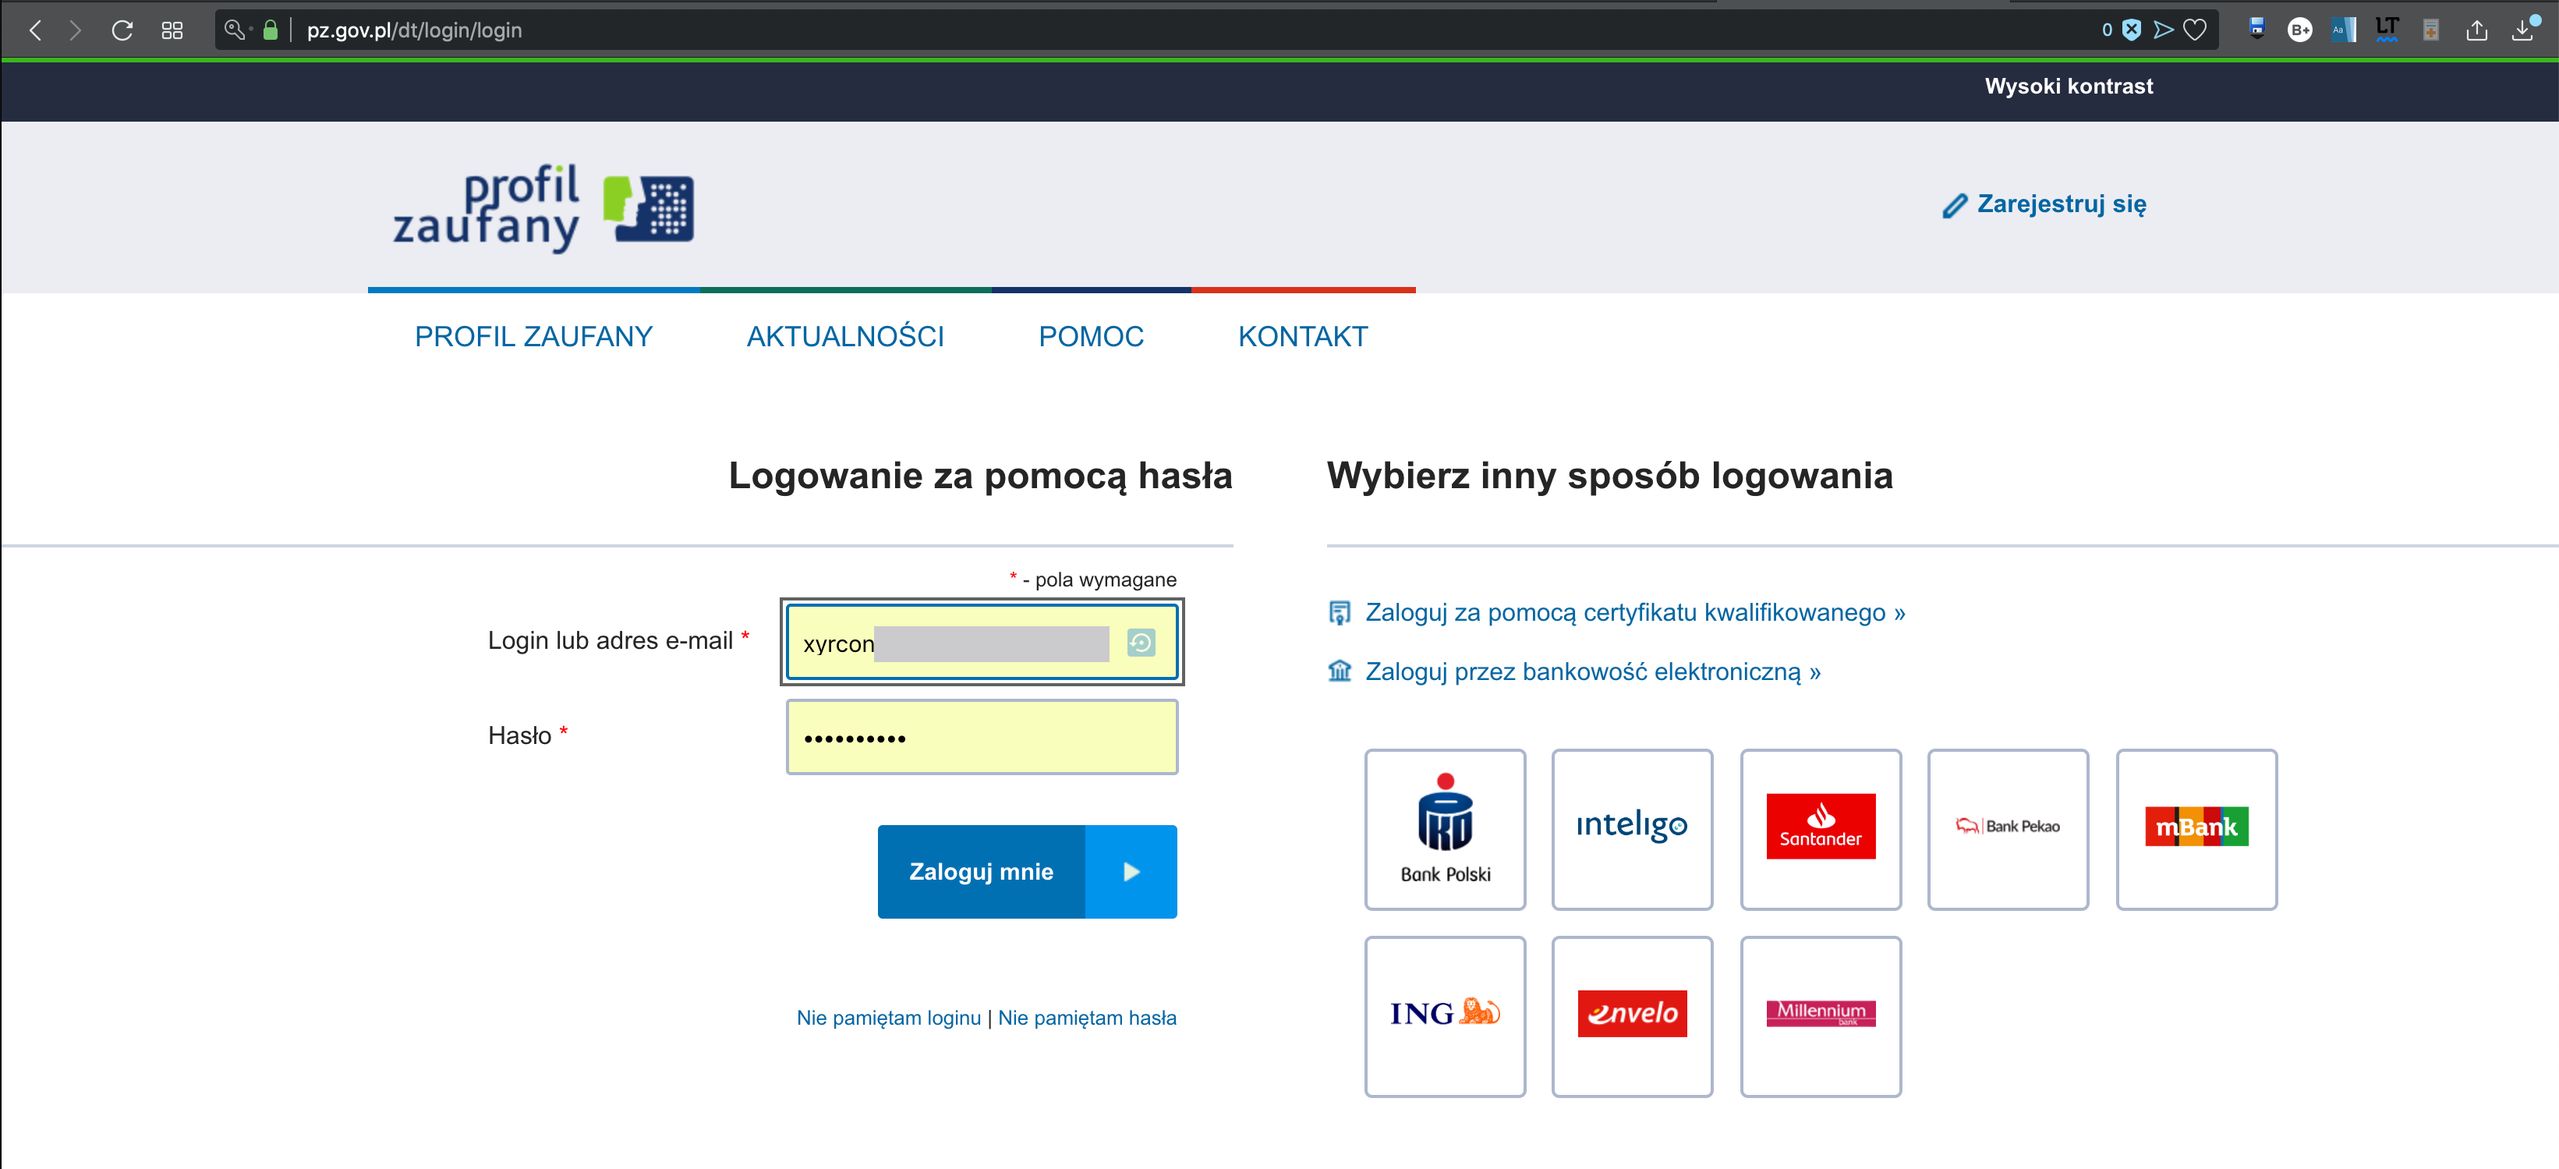The height and width of the screenshot is (1169, 2559).
Task: Log in via the ING bank tile
Action: tap(1444, 1016)
